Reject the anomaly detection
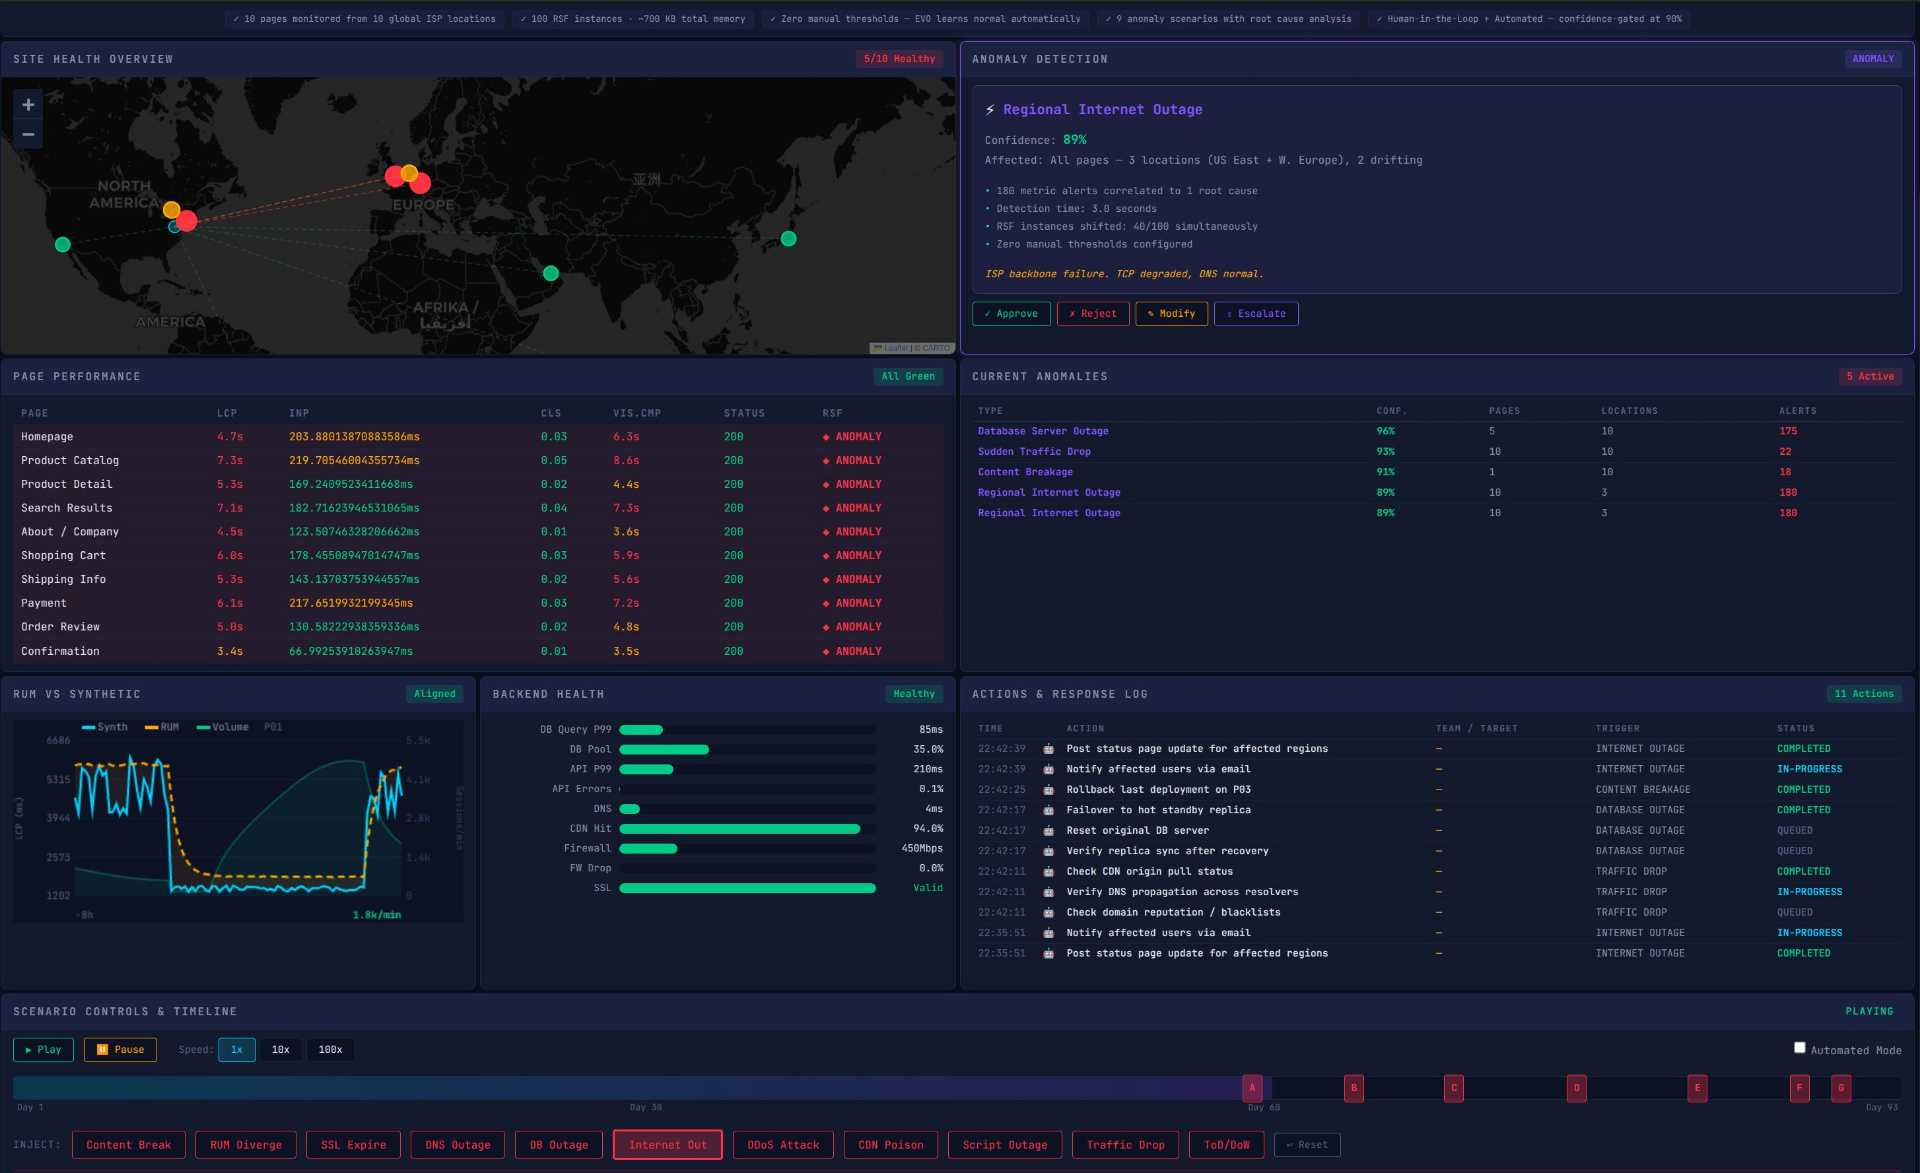Image resolution: width=1920 pixels, height=1173 pixels. click(x=1093, y=313)
